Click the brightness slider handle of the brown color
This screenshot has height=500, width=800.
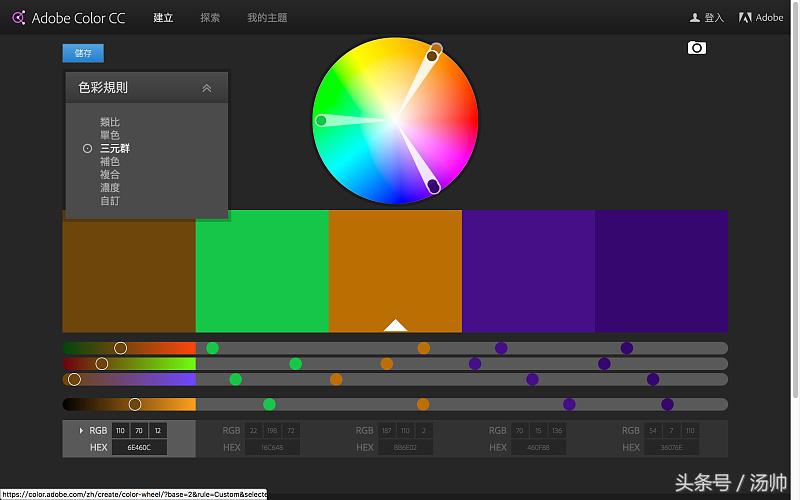point(135,405)
